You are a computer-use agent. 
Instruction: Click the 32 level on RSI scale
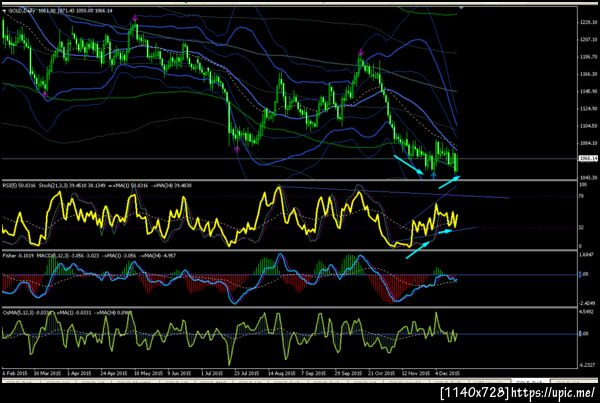click(x=582, y=227)
